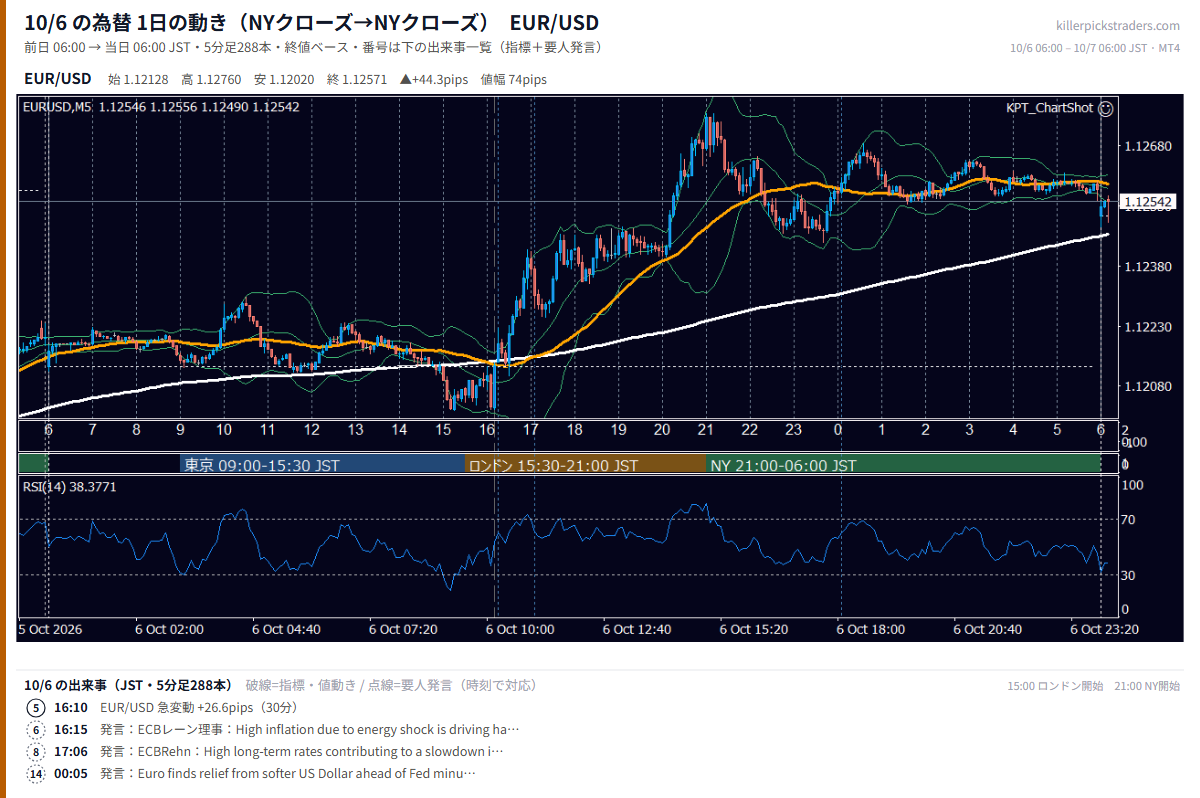Image resolution: width=1200 pixels, height=798 pixels.
Task: Click hour 17 on the JST time axis
Action: tap(531, 430)
